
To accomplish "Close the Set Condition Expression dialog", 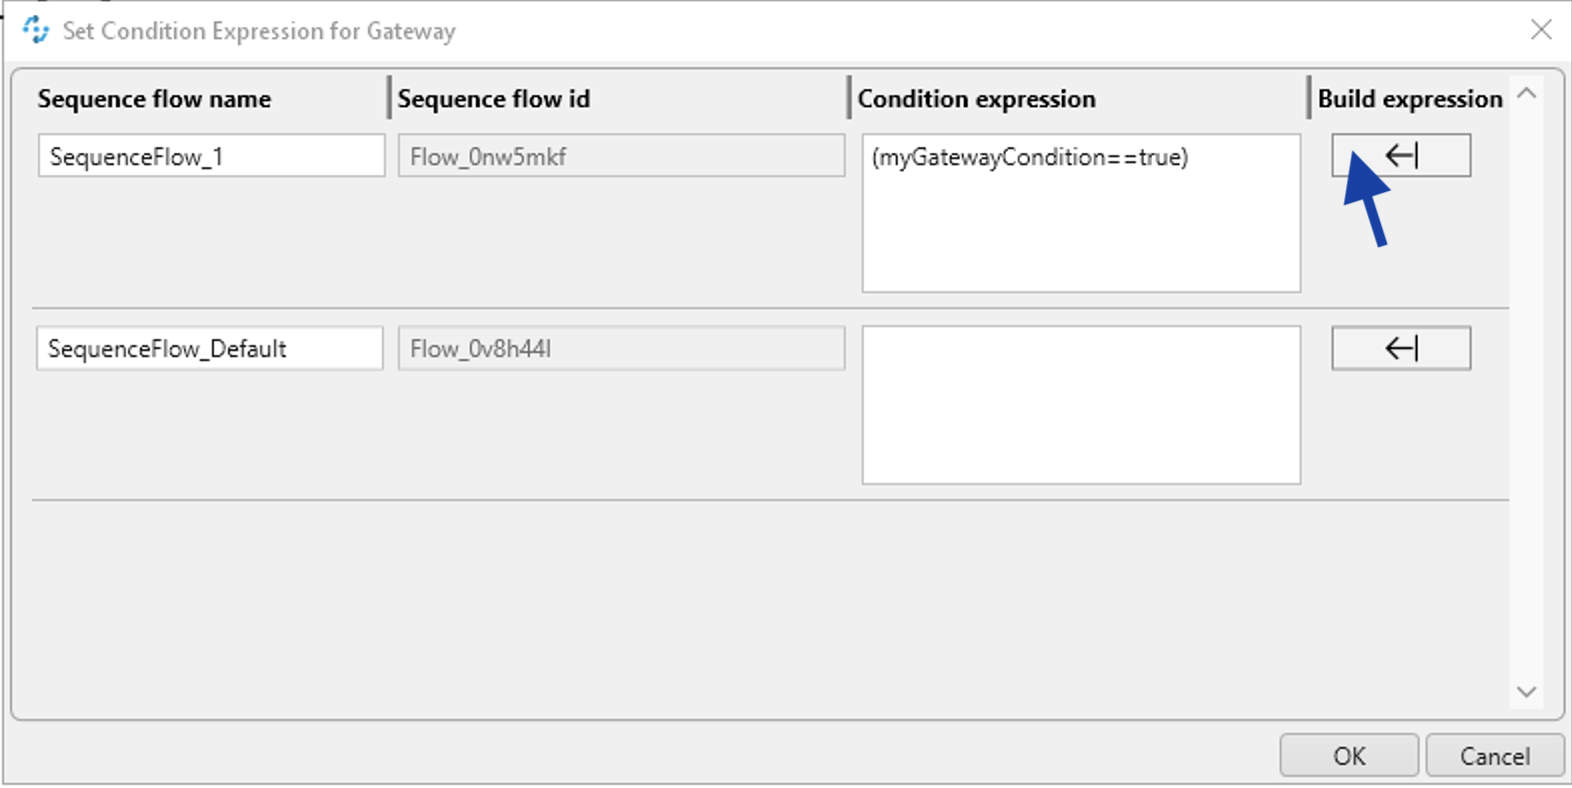I will tap(1543, 30).
